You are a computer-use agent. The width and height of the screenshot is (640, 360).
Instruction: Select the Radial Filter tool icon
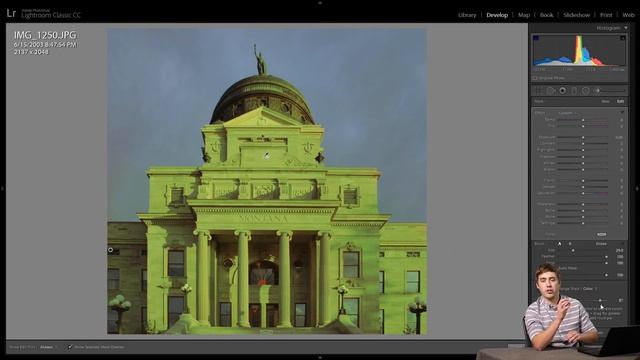[x=585, y=90]
